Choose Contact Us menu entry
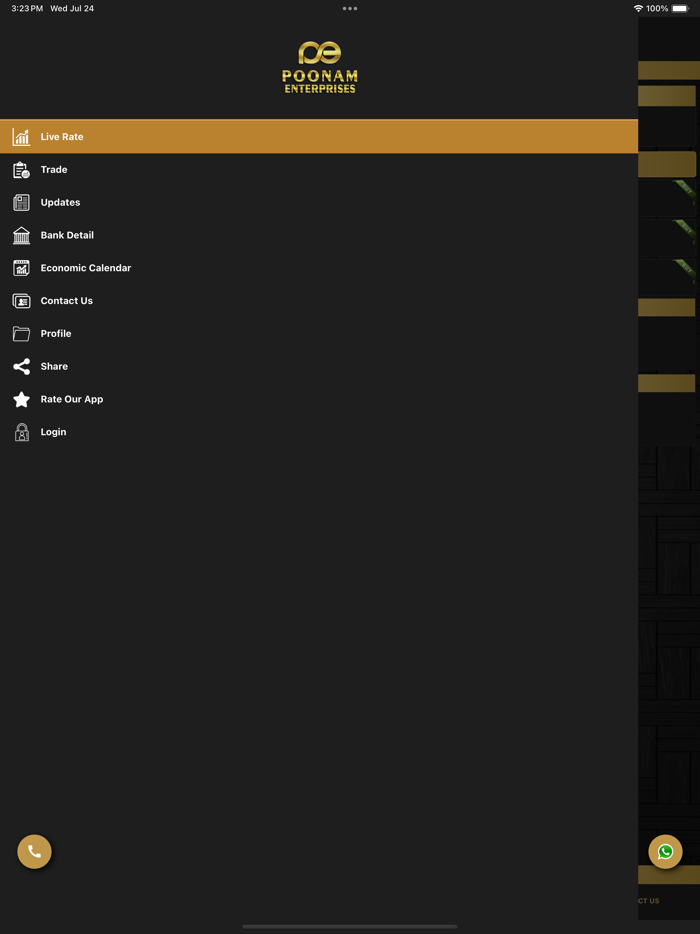This screenshot has height=934, width=700. 319,301
